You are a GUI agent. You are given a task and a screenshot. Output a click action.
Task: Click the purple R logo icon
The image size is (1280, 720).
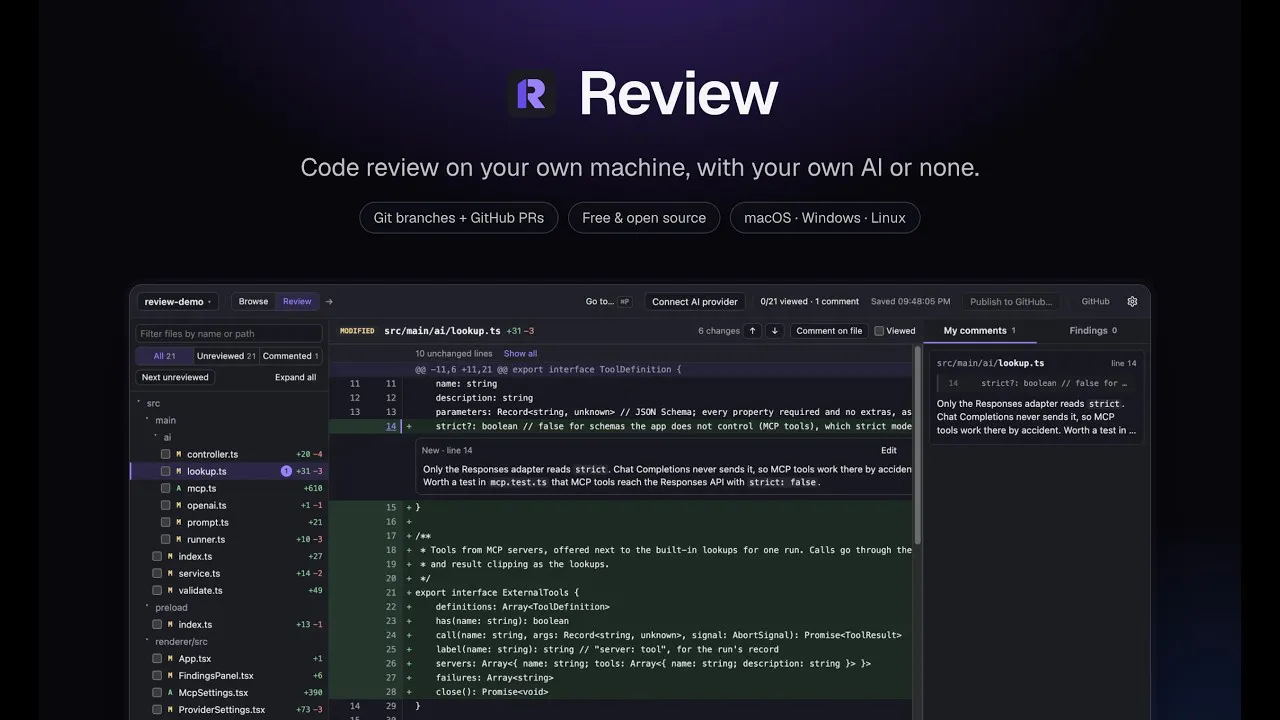click(531, 94)
